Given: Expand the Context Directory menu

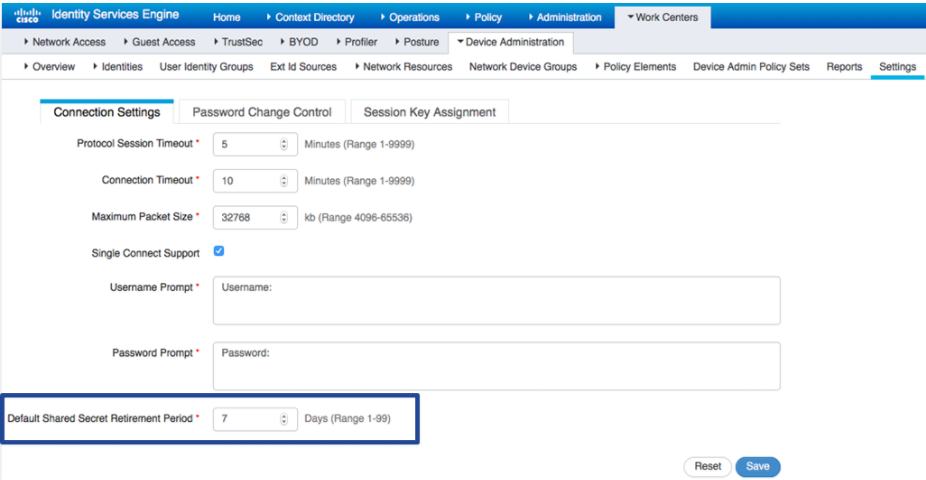Looking at the screenshot, I should pyautogui.click(x=310, y=17).
